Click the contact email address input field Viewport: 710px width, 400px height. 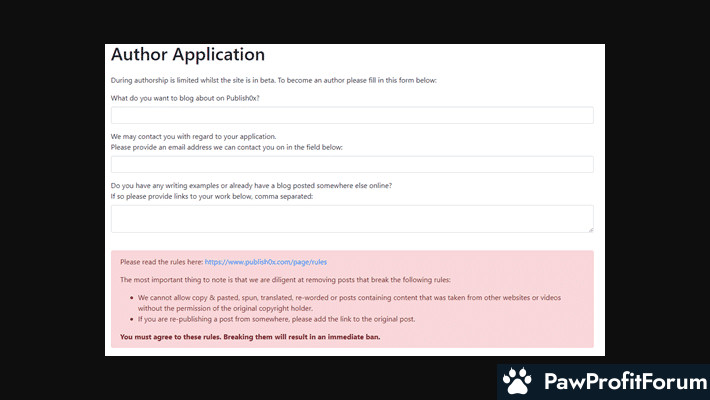click(352, 164)
